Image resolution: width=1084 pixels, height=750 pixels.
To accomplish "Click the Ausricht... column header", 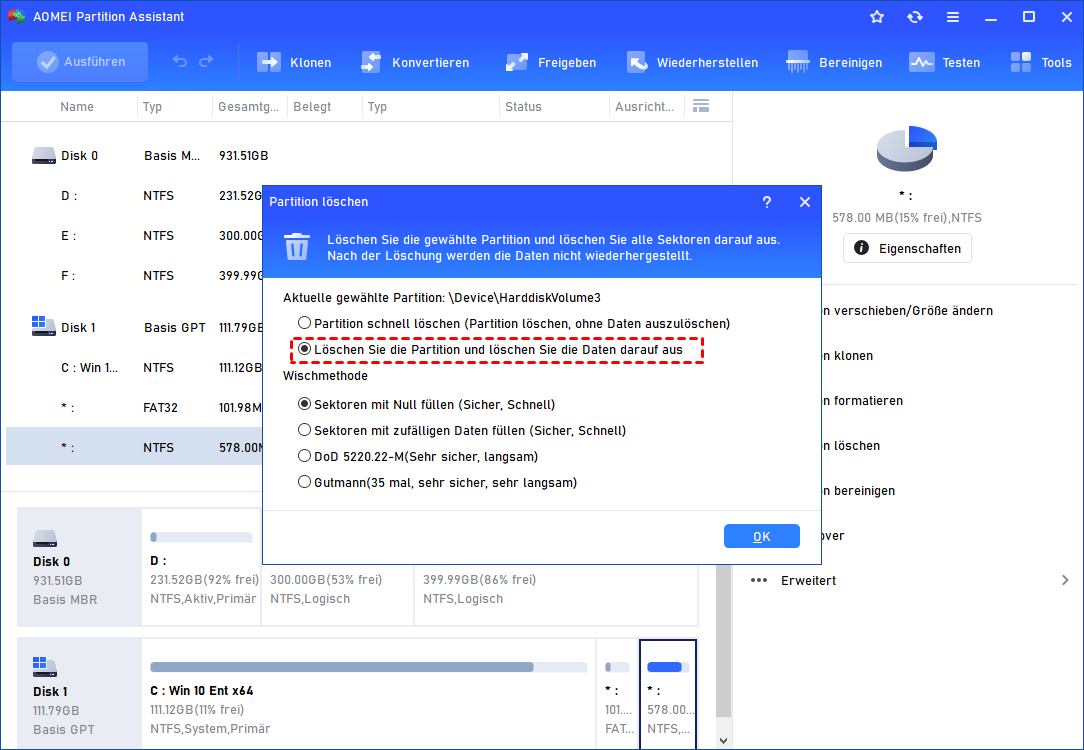I will click(x=644, y=106).
